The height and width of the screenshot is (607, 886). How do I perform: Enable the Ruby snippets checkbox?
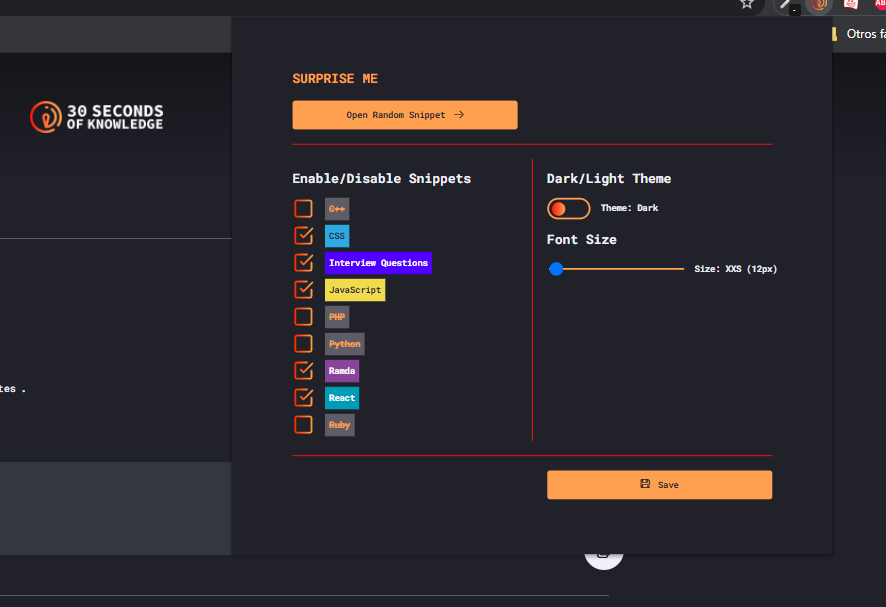tap(303, 424)
